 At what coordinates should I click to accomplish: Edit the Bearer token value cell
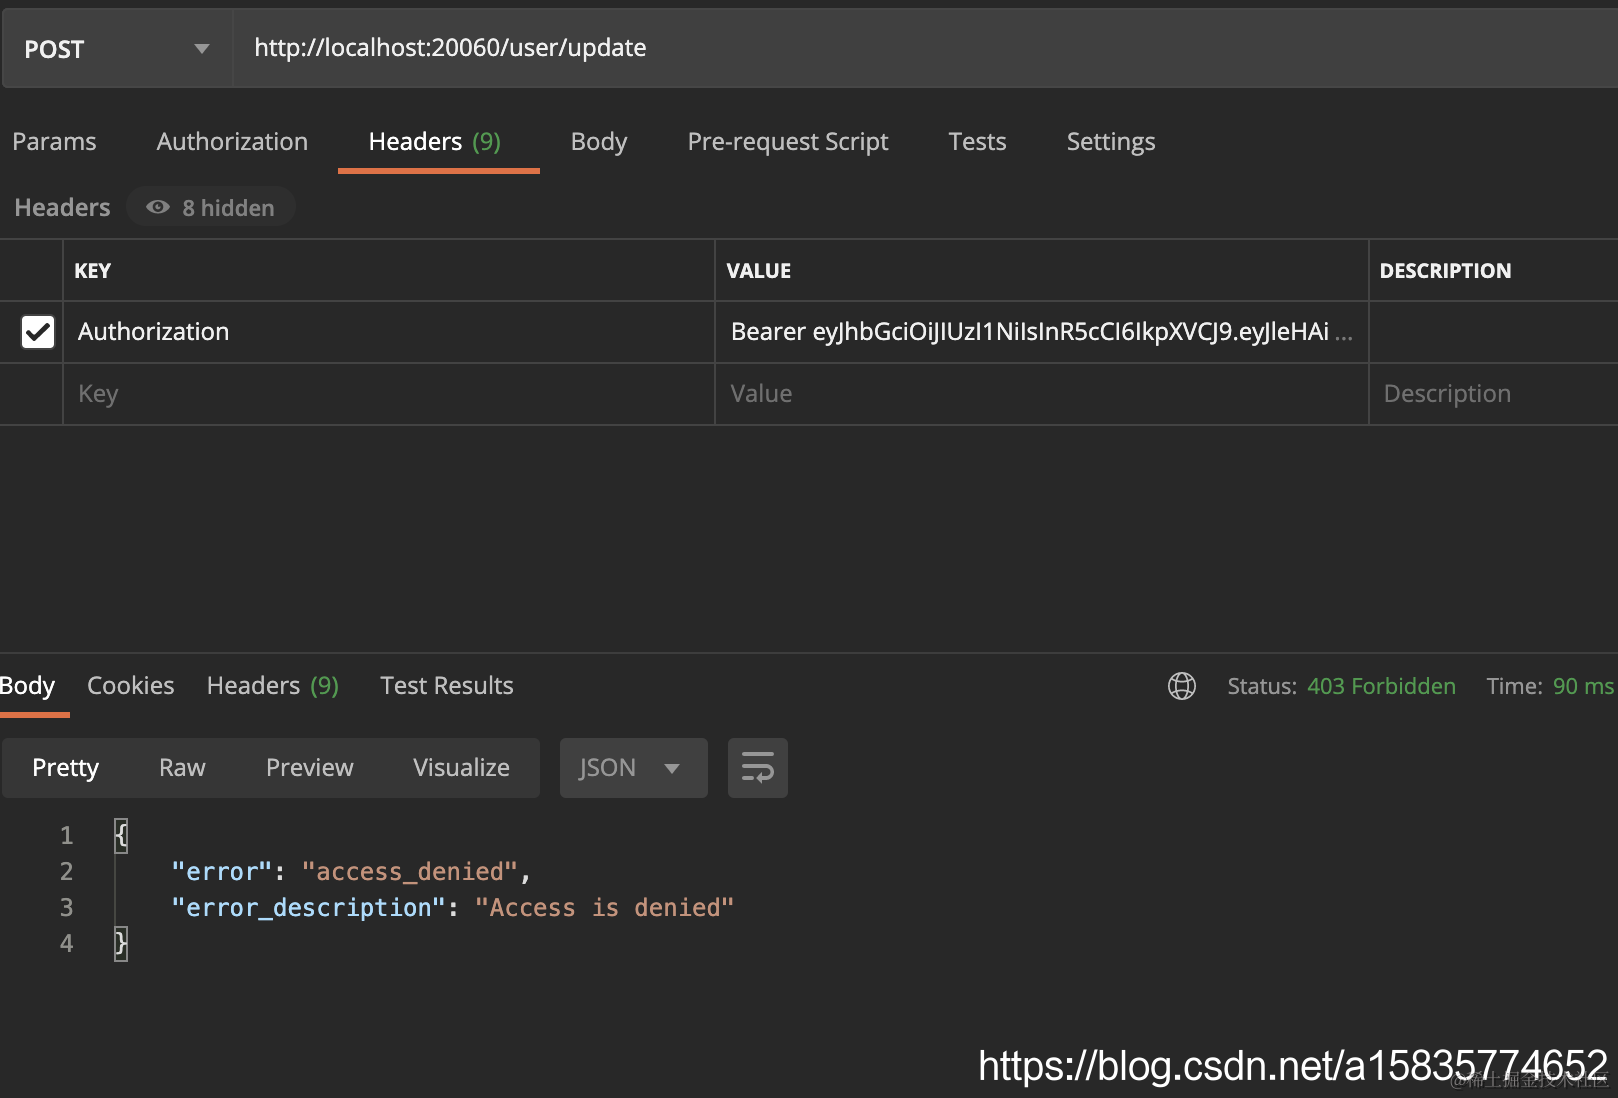(1041, 332)
